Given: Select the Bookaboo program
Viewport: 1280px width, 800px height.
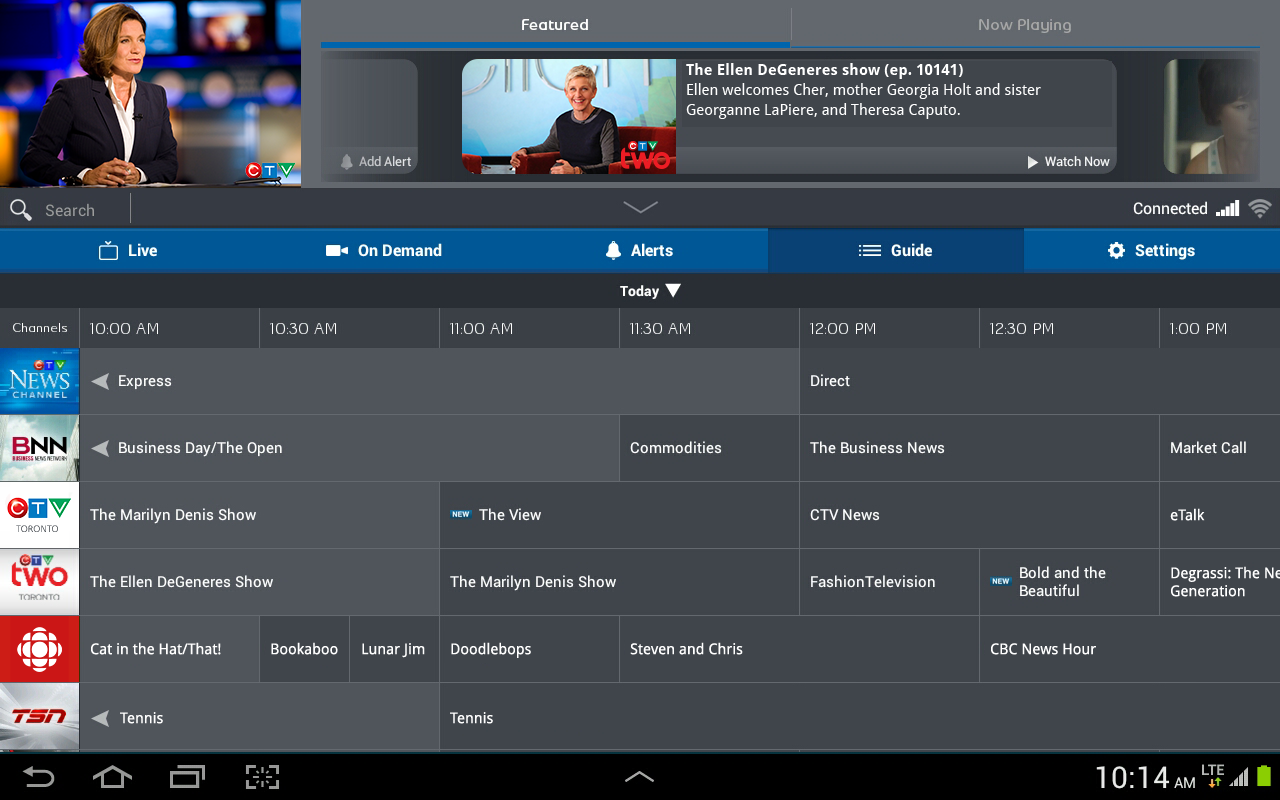Looking at the screenshot, I should (x=304, y=649).
